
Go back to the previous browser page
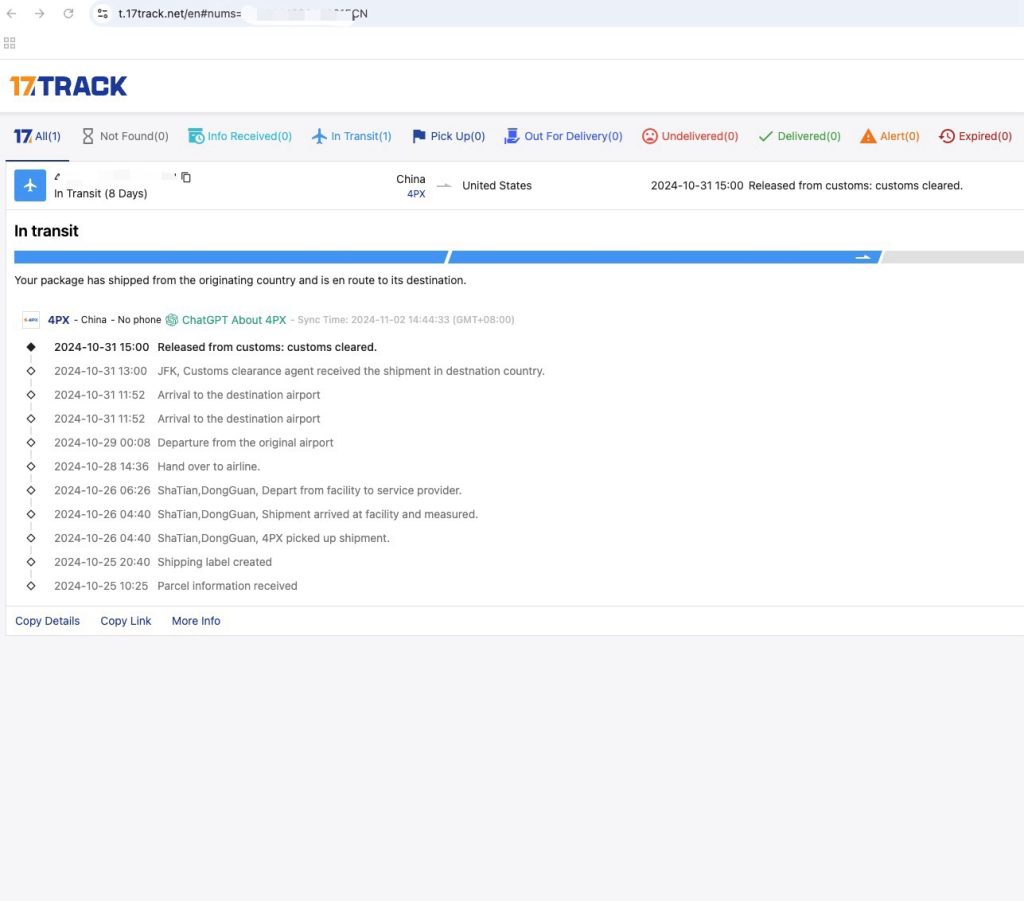coord(11,13)
